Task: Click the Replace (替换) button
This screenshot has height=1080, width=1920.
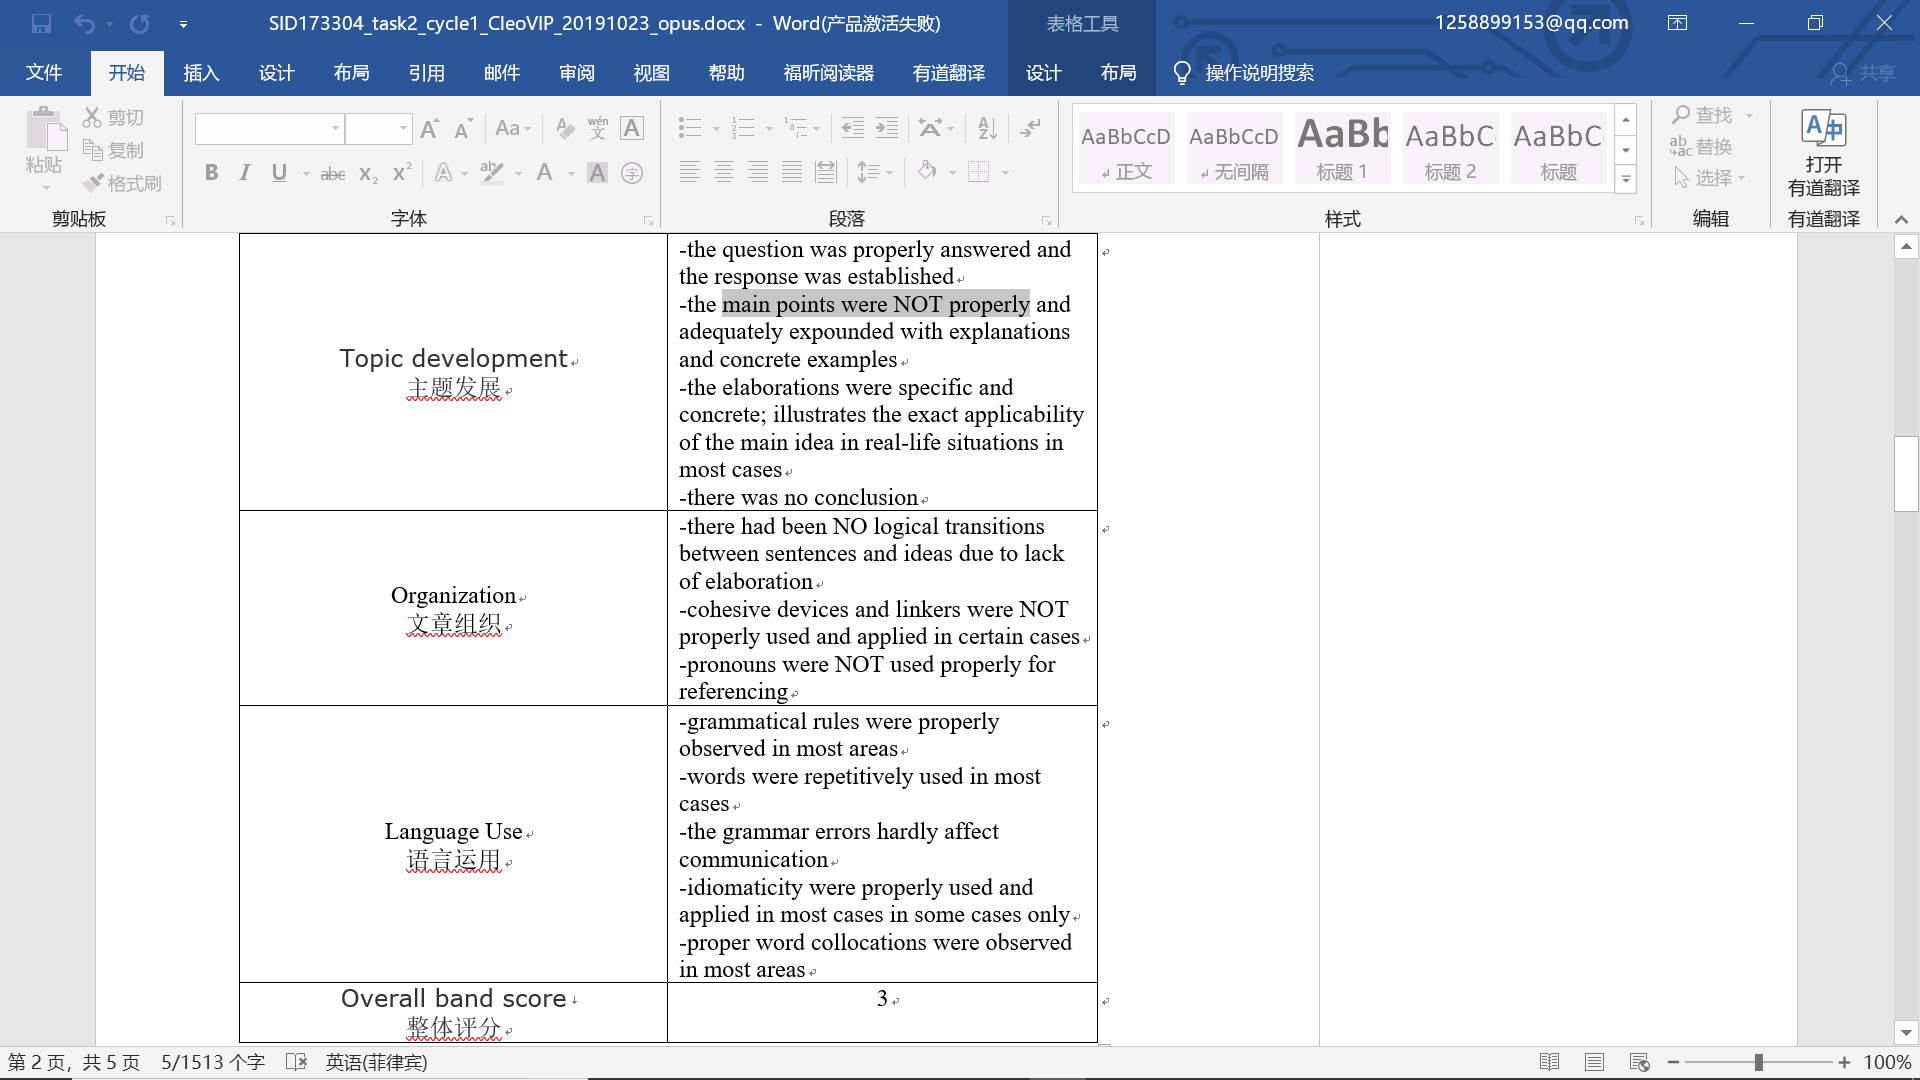Action: tap(1702, 146)
